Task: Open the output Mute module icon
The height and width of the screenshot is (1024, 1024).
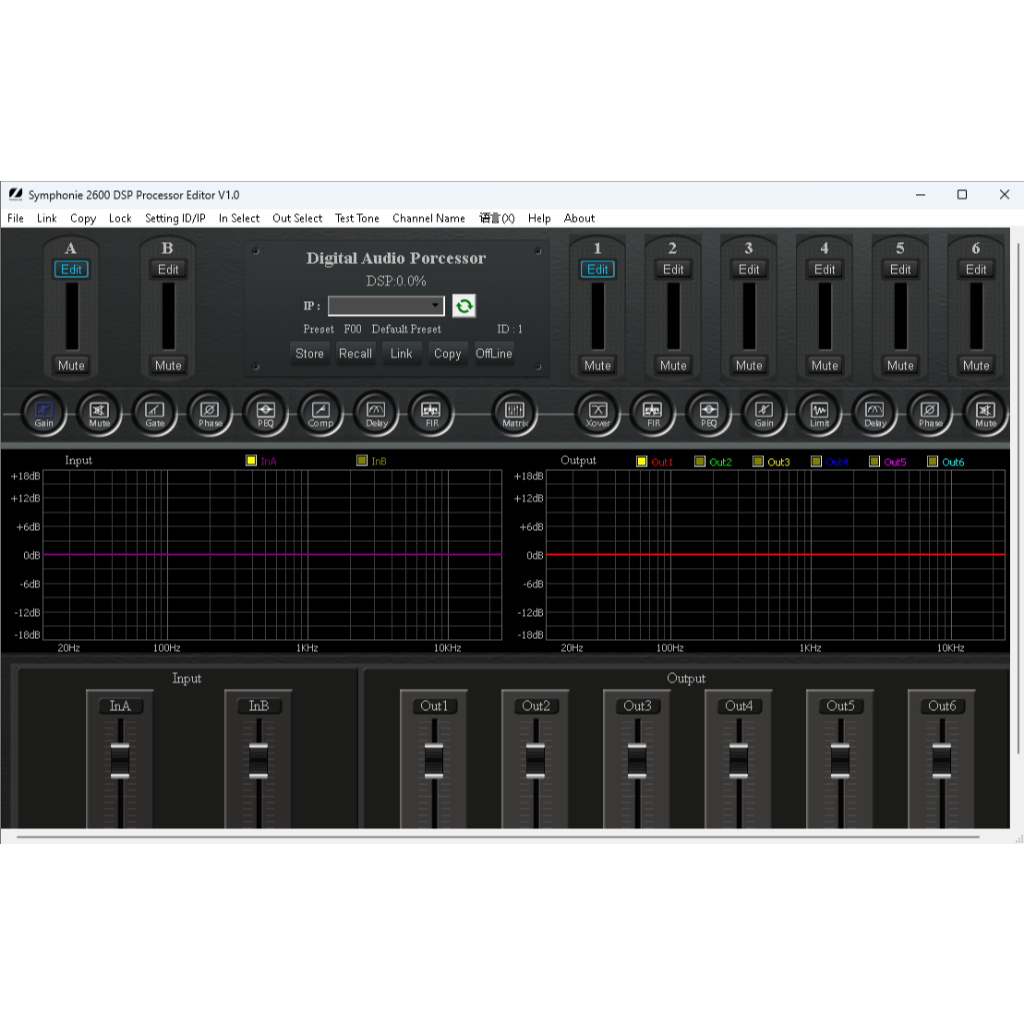Action: pos(985,413)
